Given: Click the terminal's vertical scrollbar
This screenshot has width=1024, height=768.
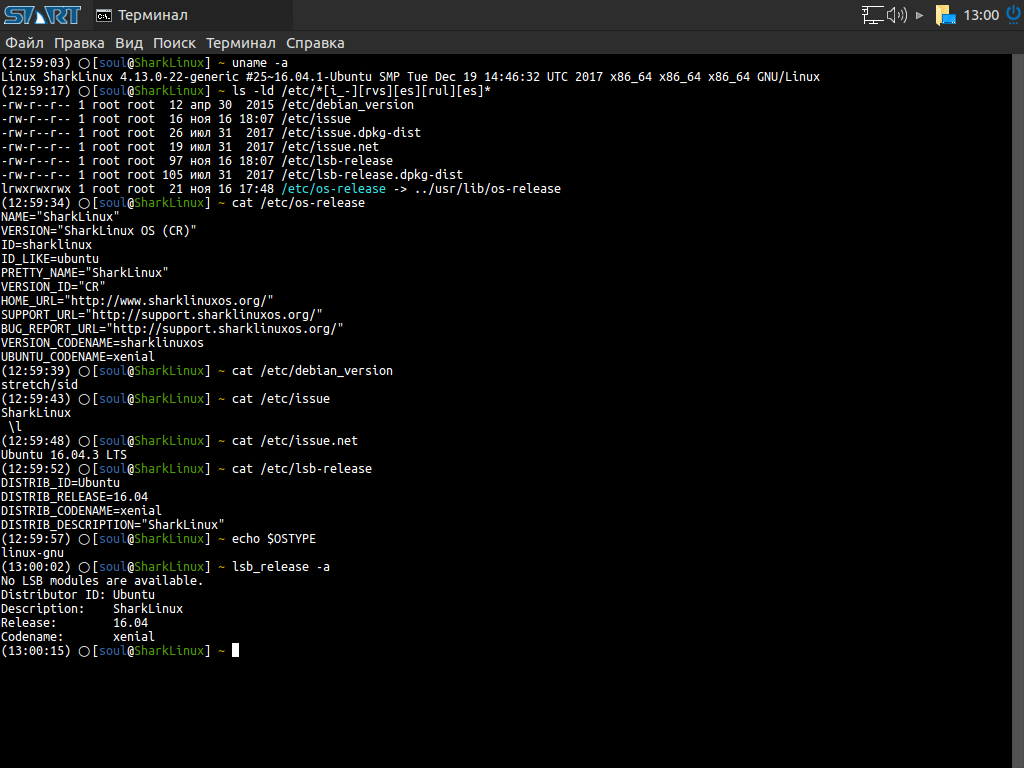Looking at the screenshot, I should pos(1017,410).
